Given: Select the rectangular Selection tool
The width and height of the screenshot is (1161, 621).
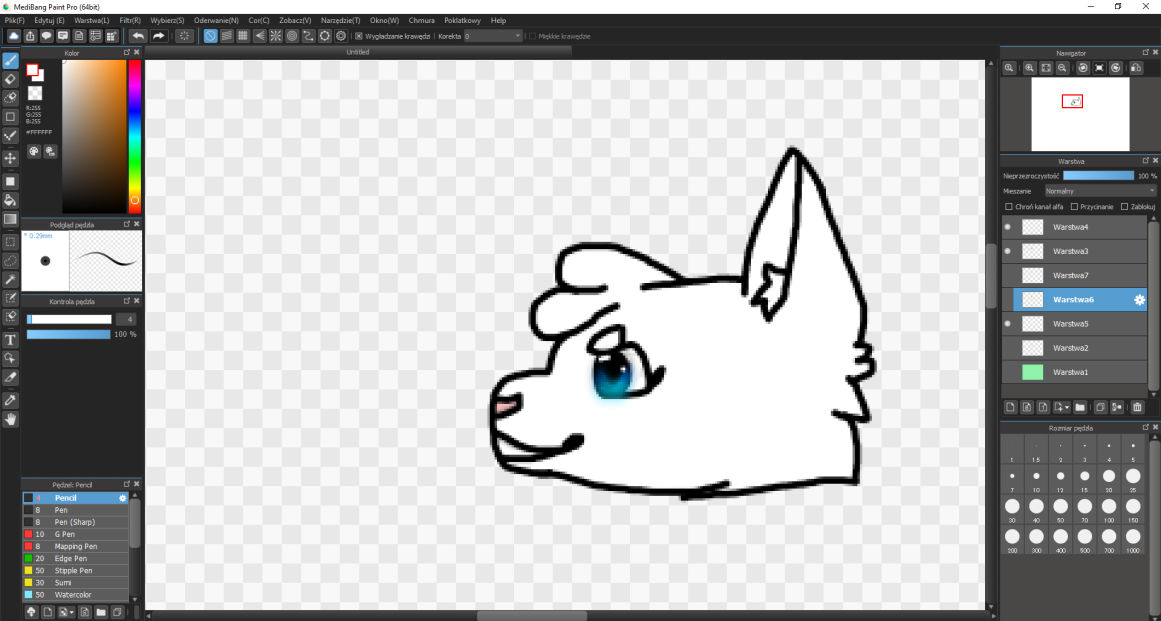Looking at the screenshot, I should 10,241.
